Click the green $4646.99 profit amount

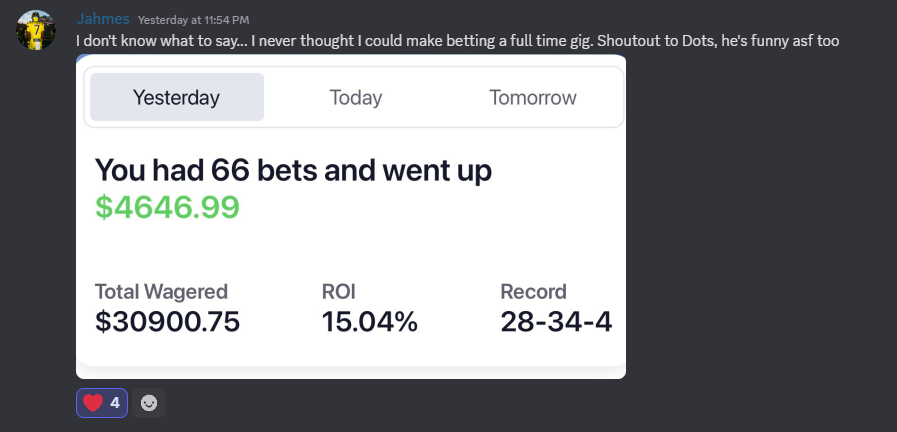[167, 207]
